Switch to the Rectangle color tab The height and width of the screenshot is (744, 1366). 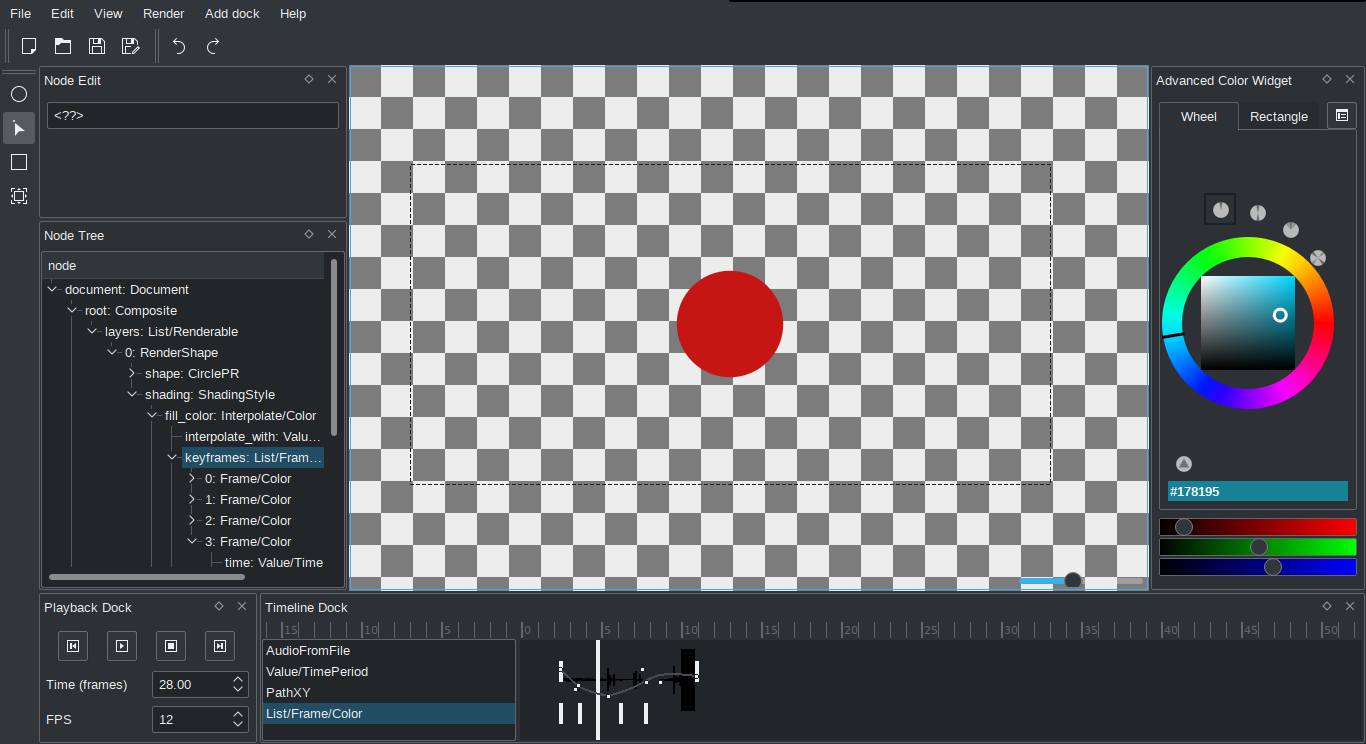pos(1279,117)
